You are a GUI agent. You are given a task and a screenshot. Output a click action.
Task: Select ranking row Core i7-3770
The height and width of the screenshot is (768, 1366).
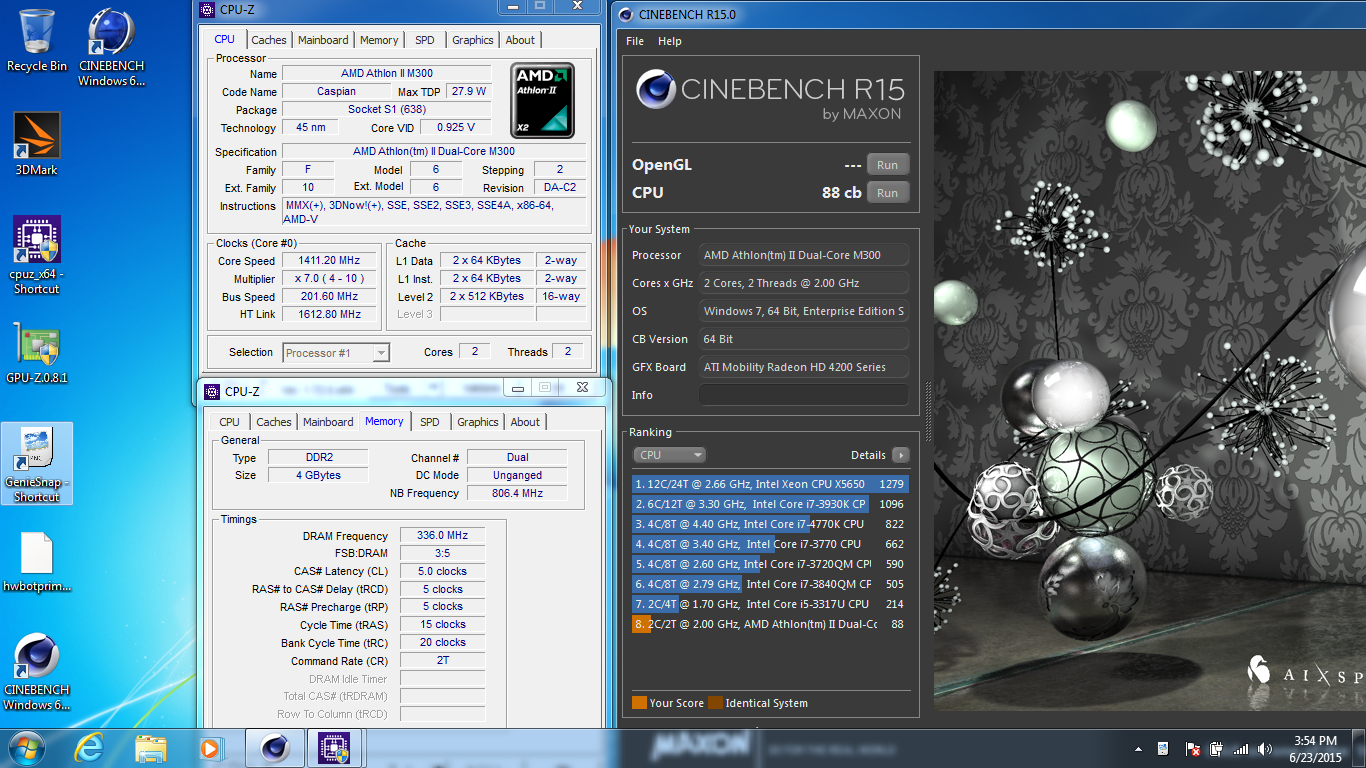click(x=770, y=544)
